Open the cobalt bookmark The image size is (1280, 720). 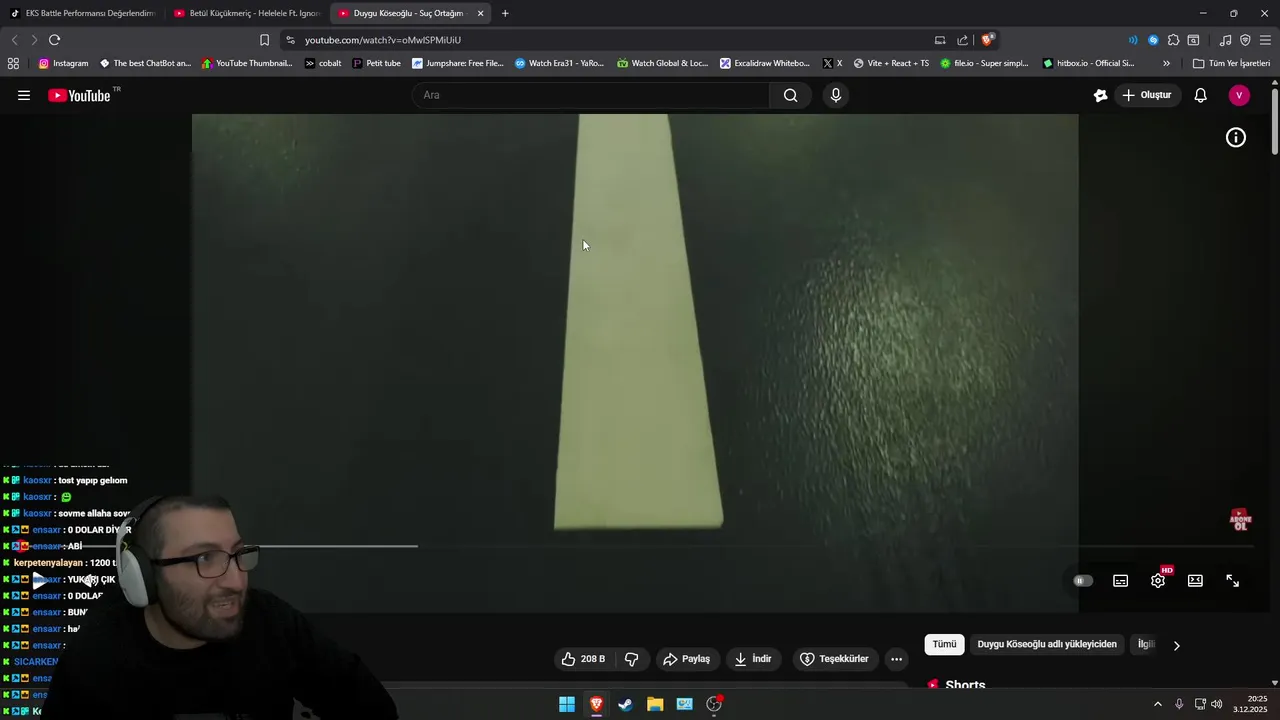click(x=323, y=63)
